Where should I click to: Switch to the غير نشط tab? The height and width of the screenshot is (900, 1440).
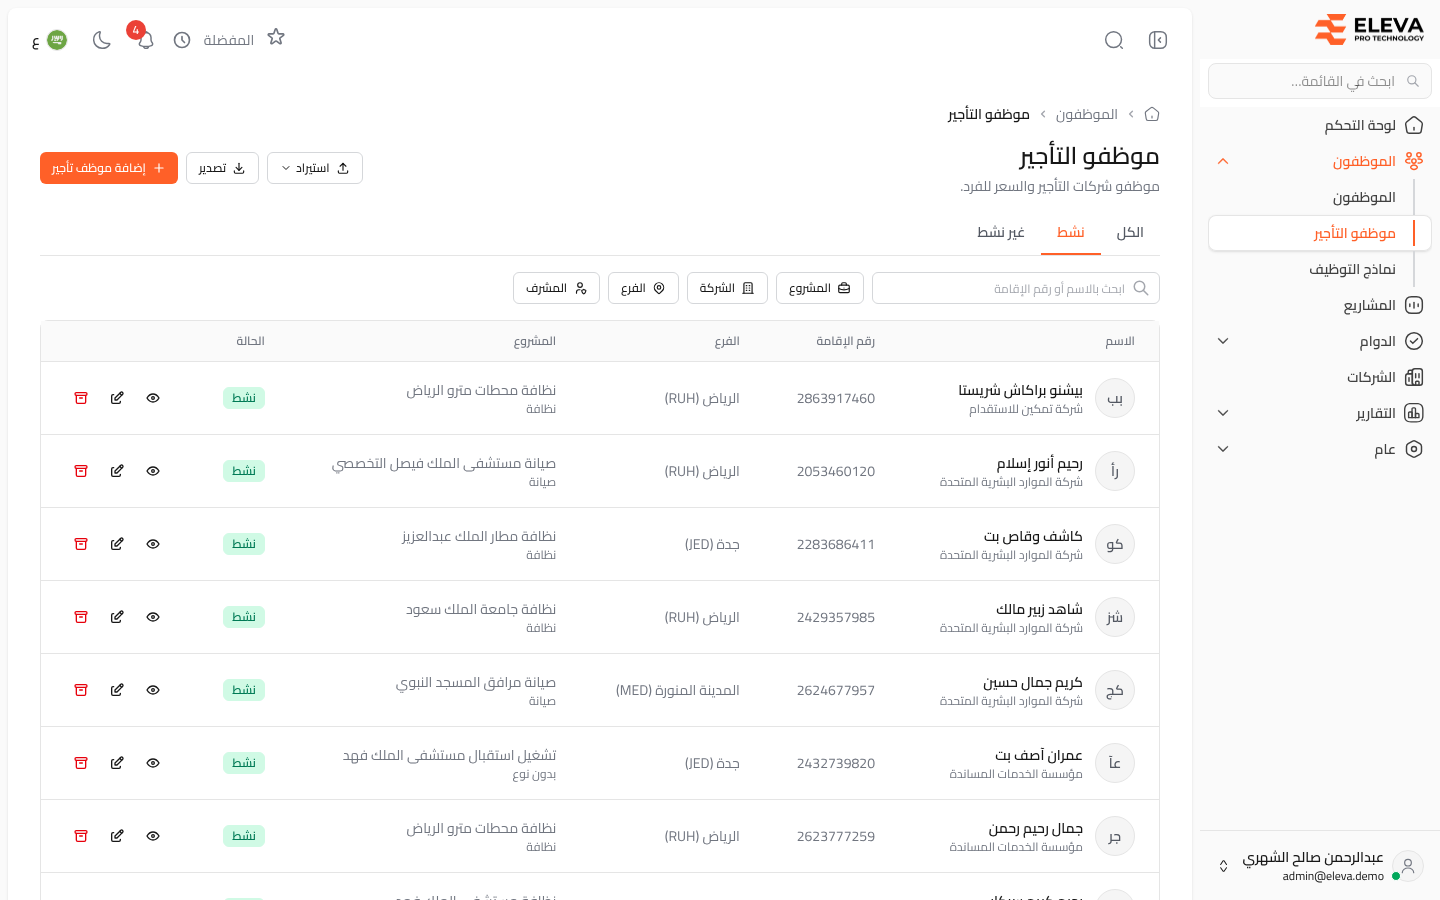coord(1001,232)
